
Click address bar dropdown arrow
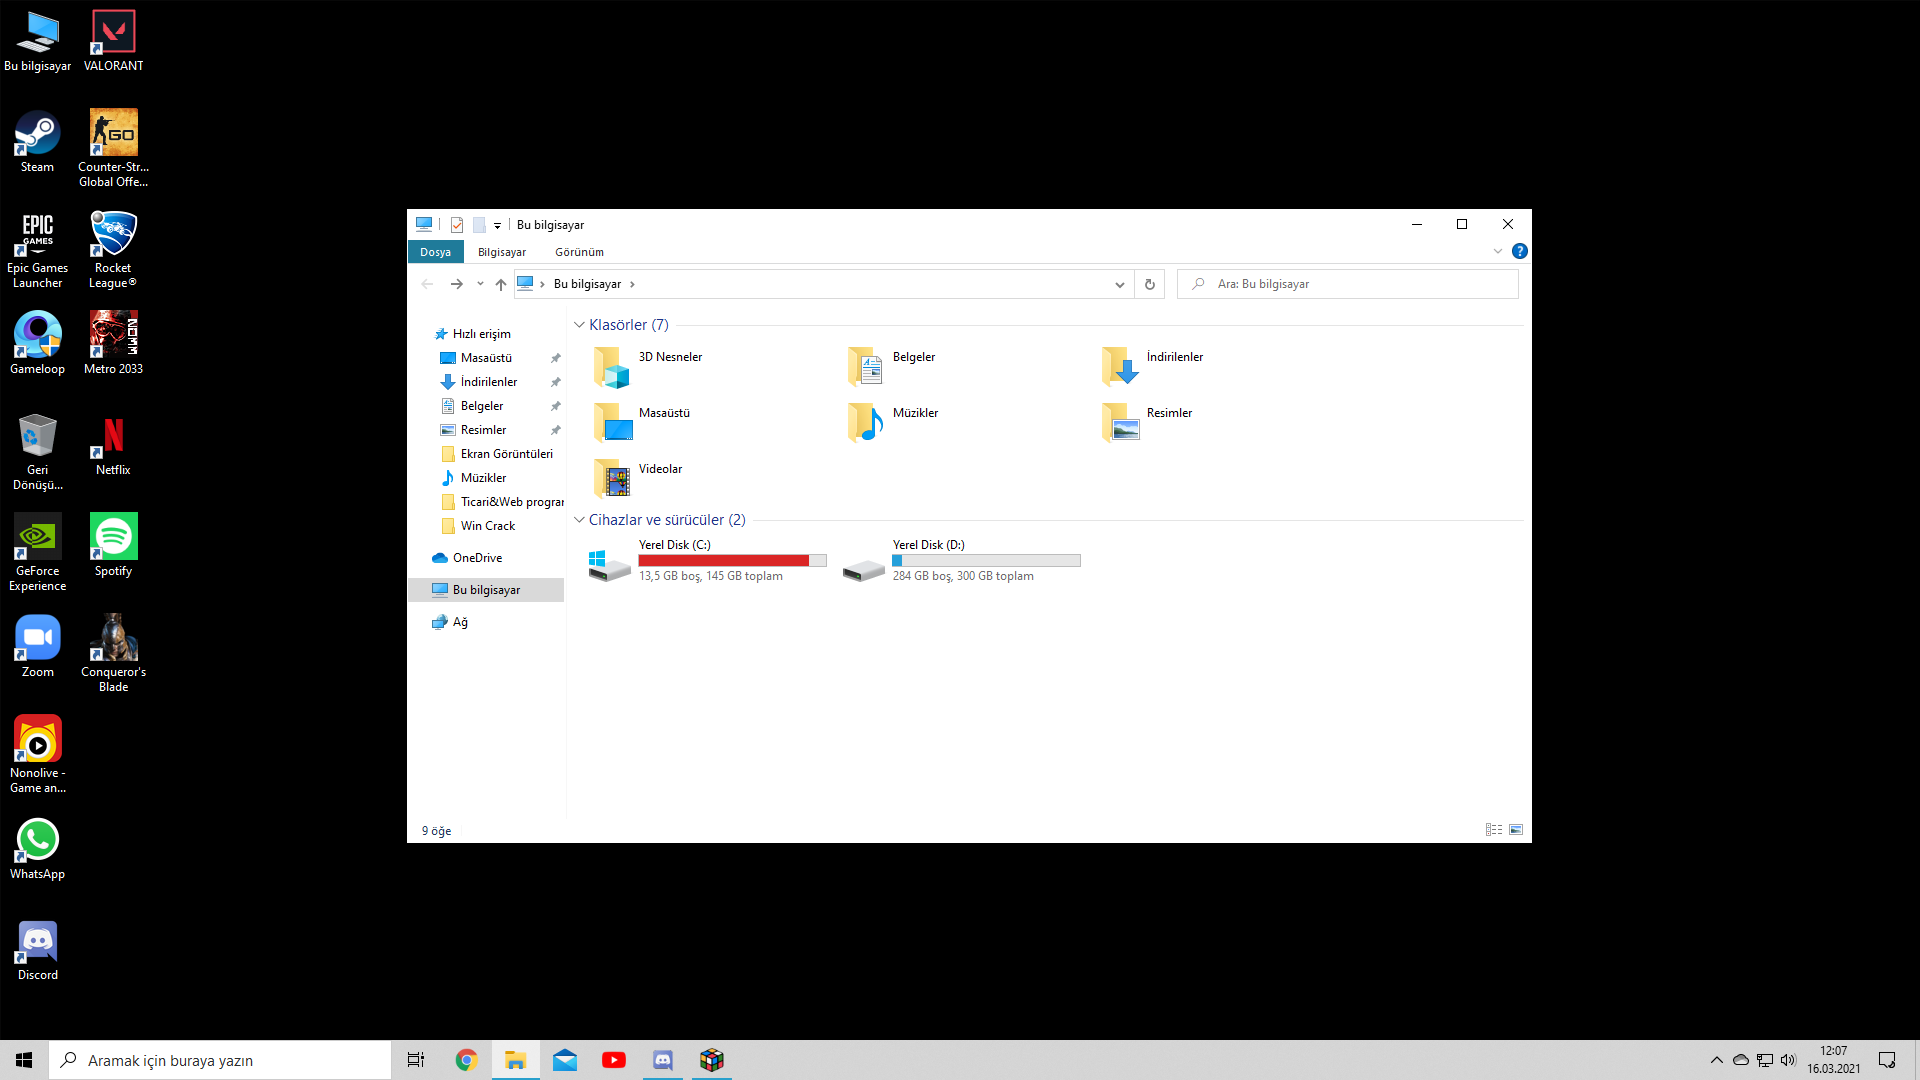(x=1120, y=284)
